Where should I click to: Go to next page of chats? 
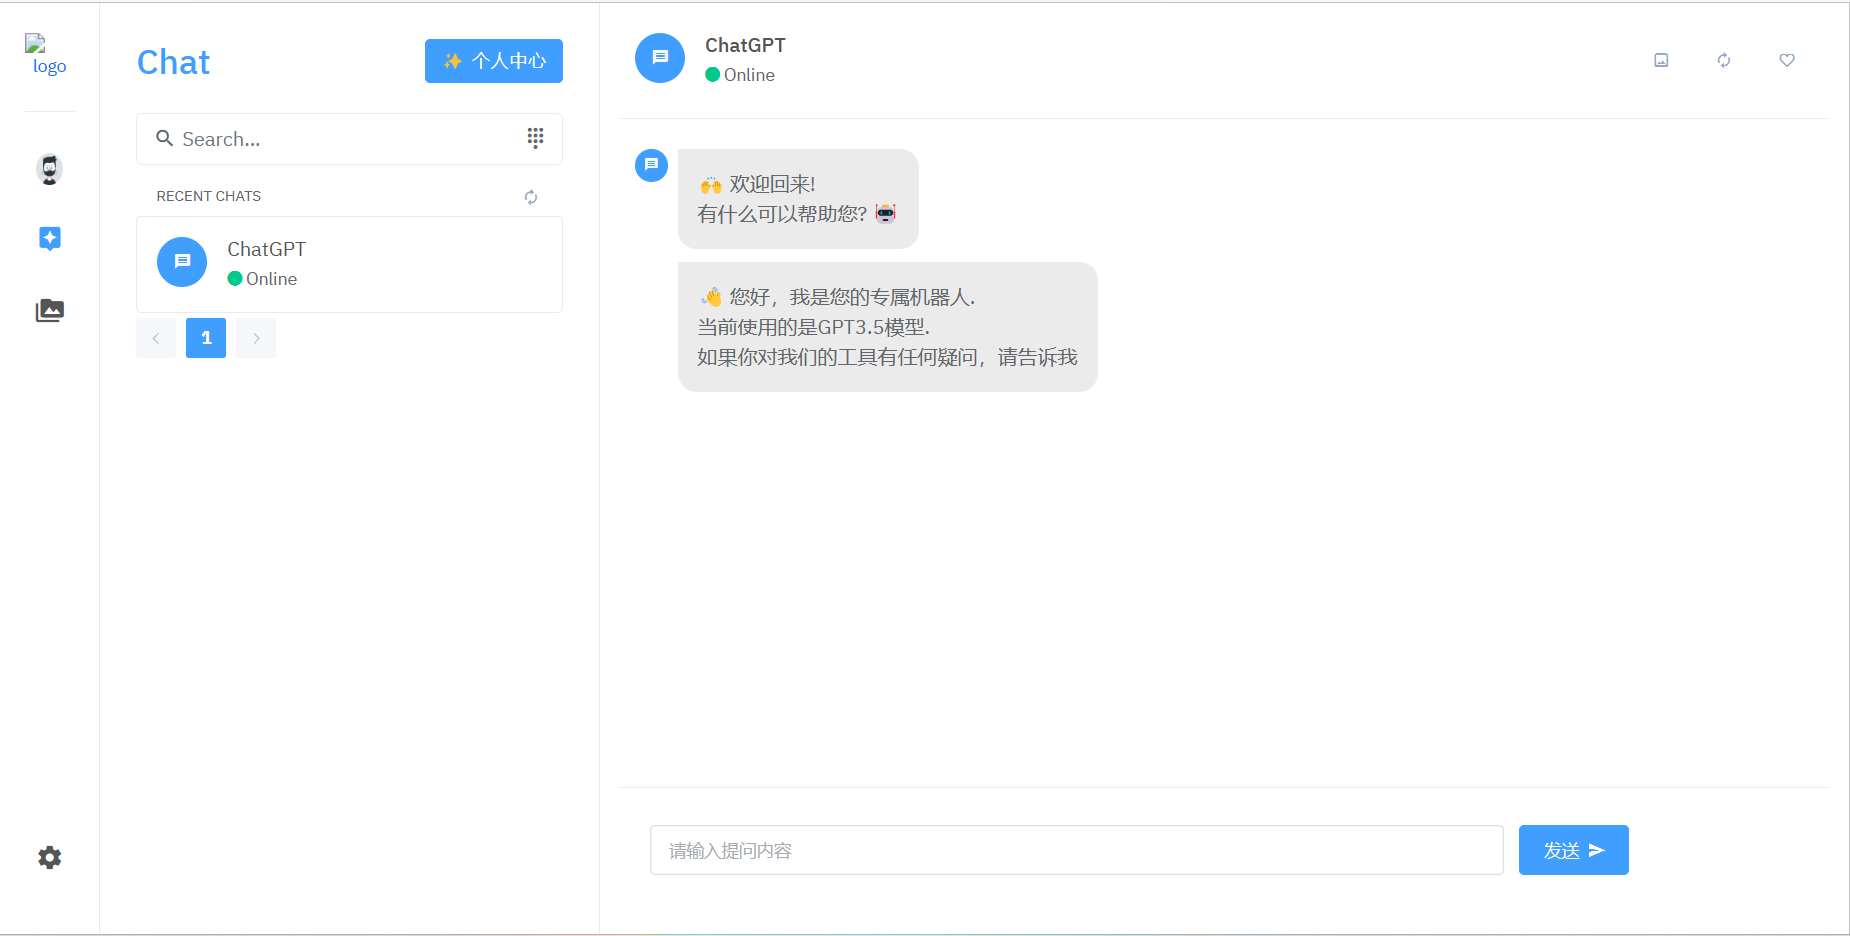(x=256, y=338)
